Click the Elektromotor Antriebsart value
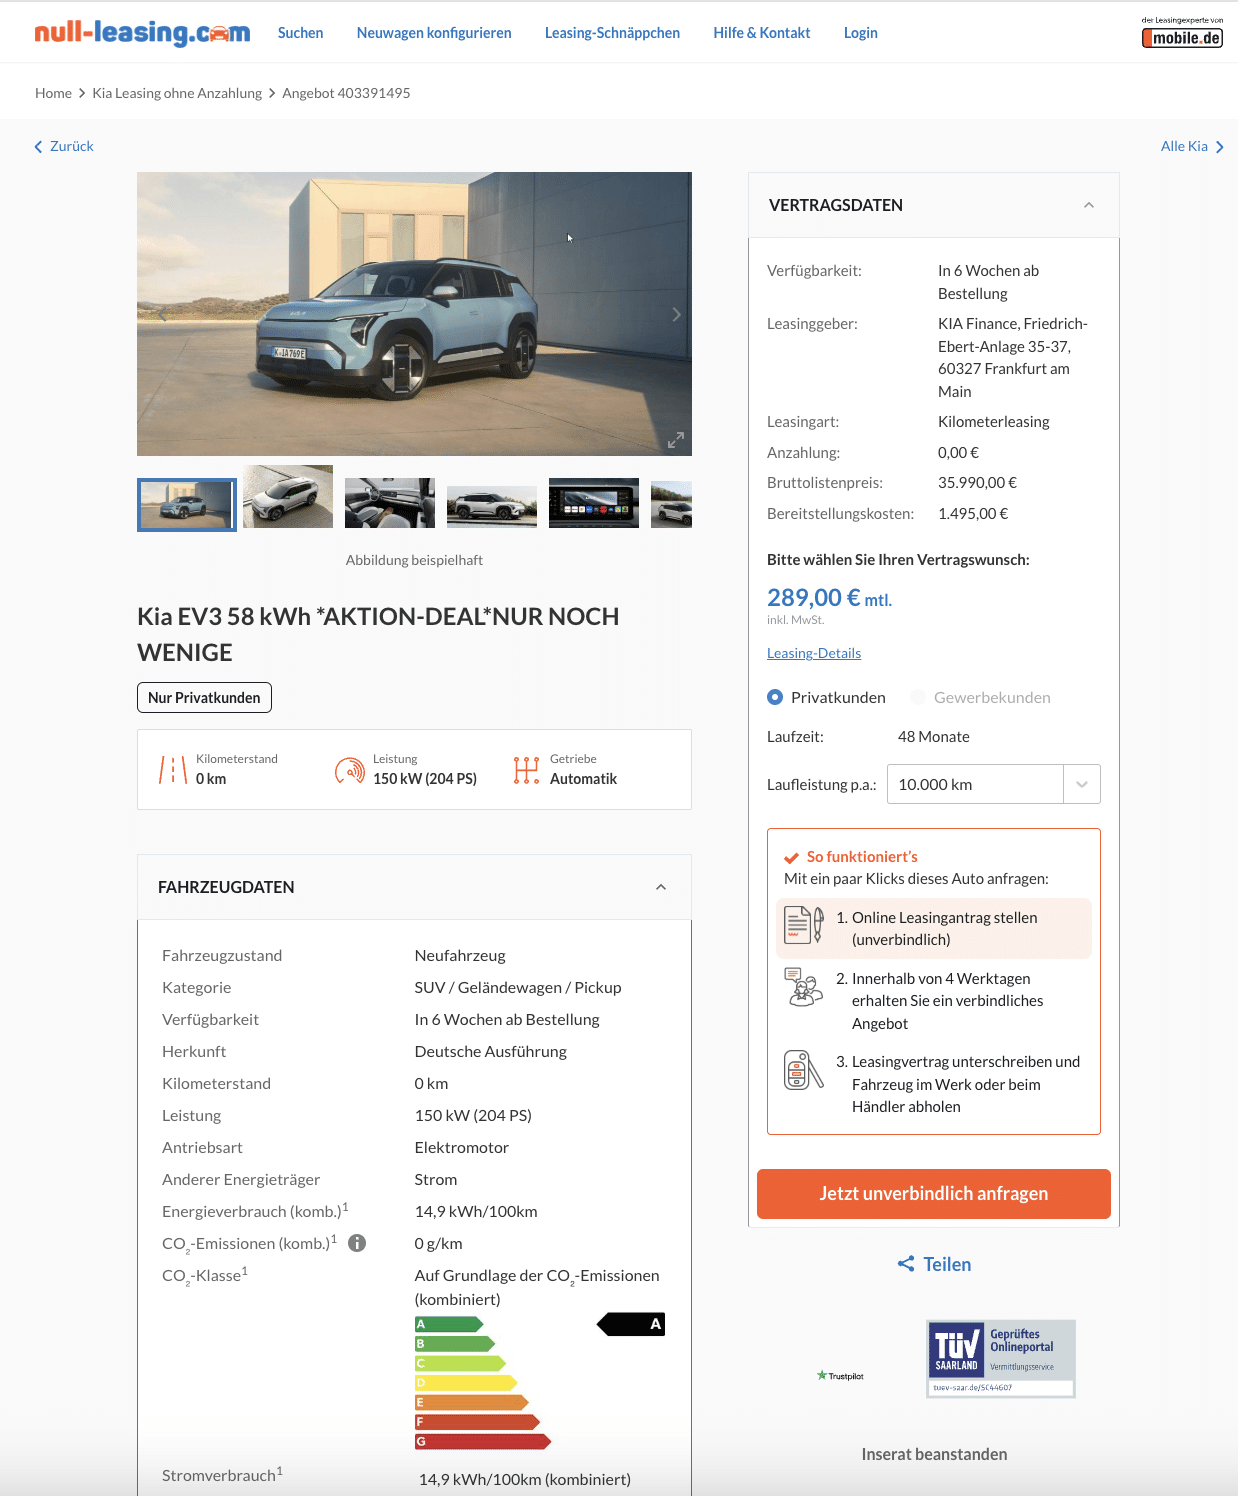 coord(462,1148)
